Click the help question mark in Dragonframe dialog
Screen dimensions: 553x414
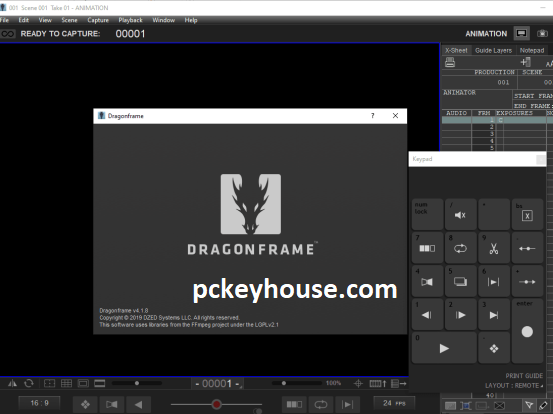pos(372,116)
